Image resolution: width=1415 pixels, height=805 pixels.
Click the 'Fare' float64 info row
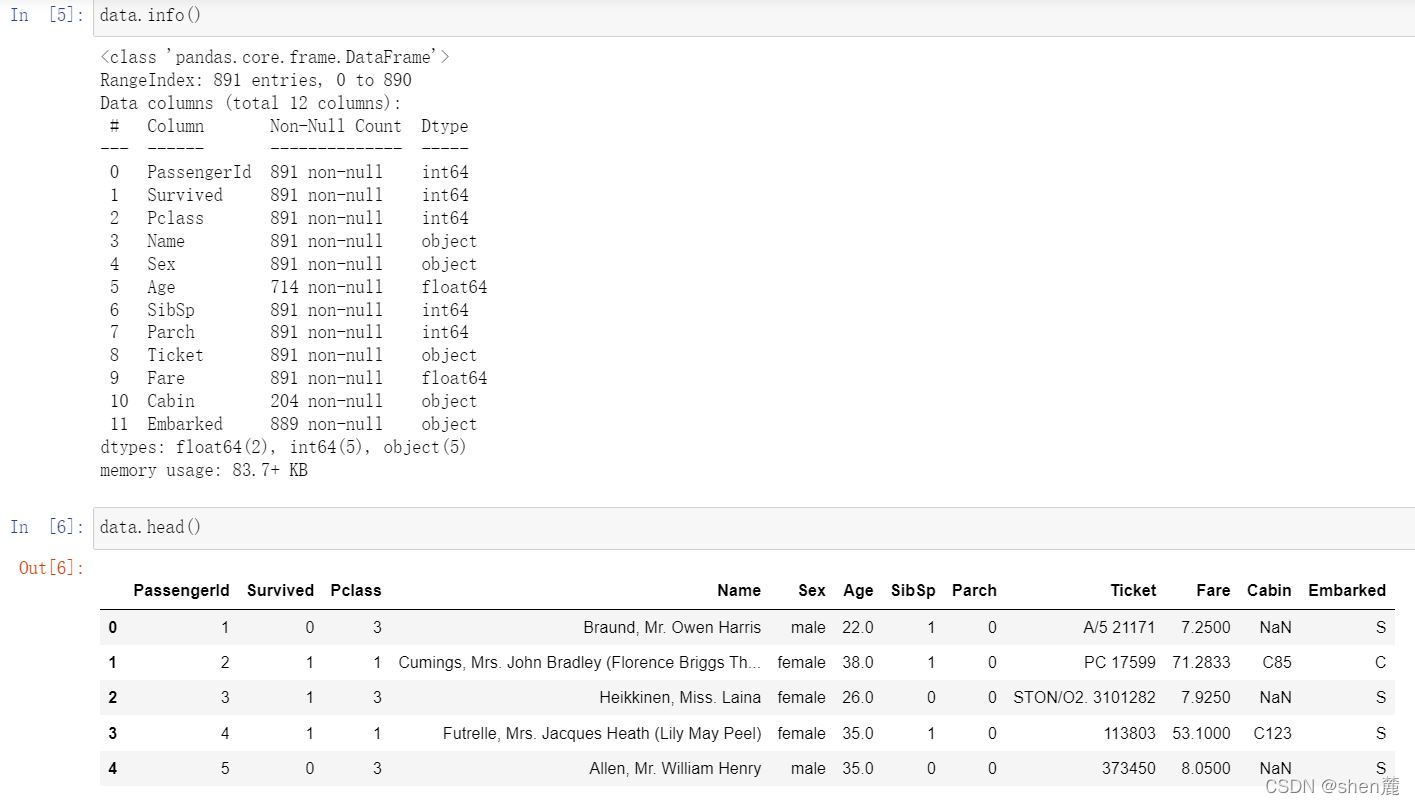[x=298, y=378]
